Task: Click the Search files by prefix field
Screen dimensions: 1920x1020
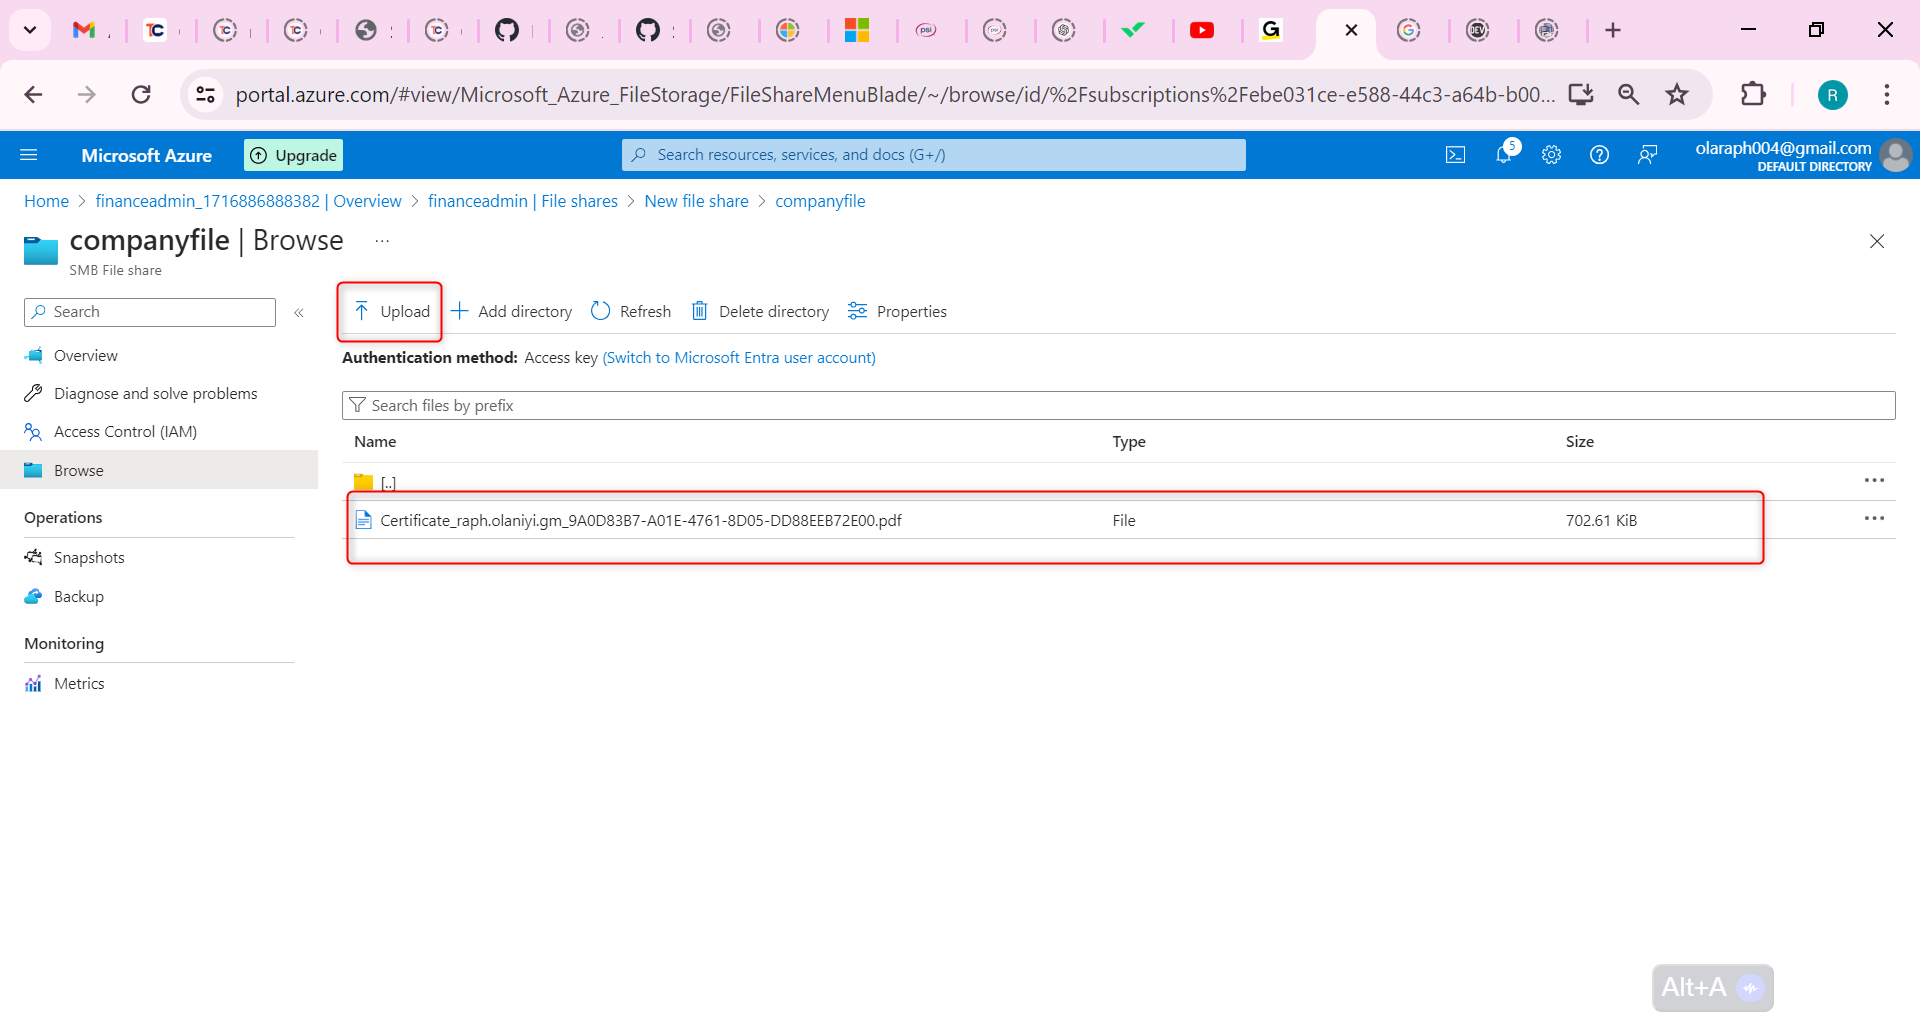Action: point(700,405)
